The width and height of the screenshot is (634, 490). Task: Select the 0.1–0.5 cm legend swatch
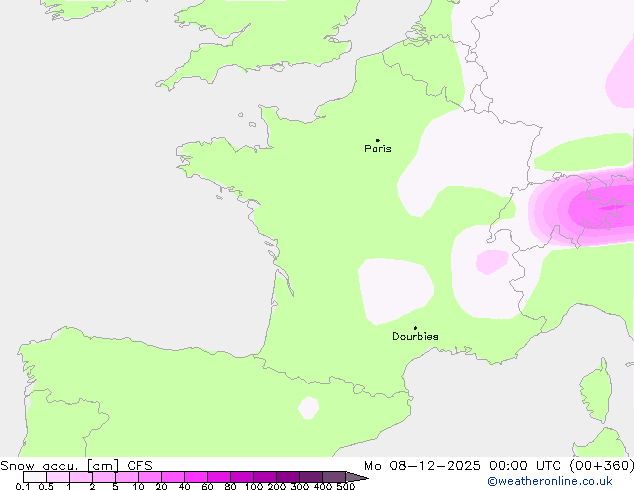35,477
